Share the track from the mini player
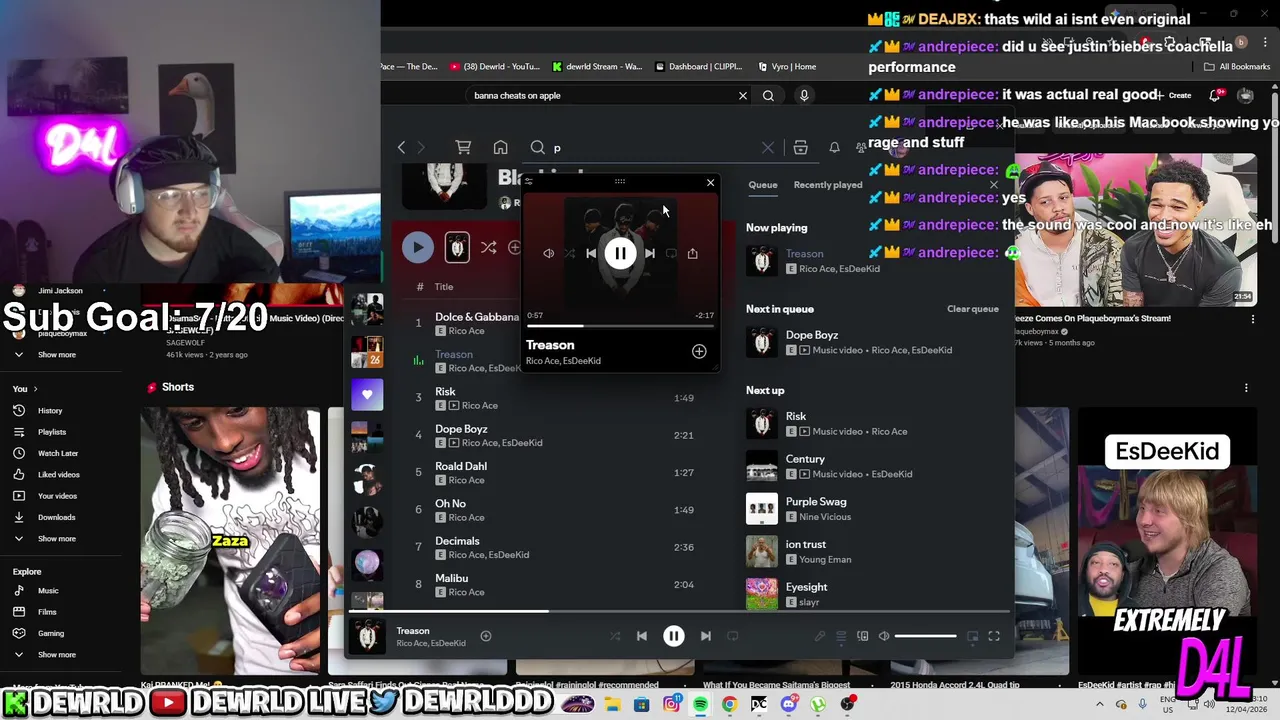The height and width of the screenshot is (720, 1280). click(692, 254)
